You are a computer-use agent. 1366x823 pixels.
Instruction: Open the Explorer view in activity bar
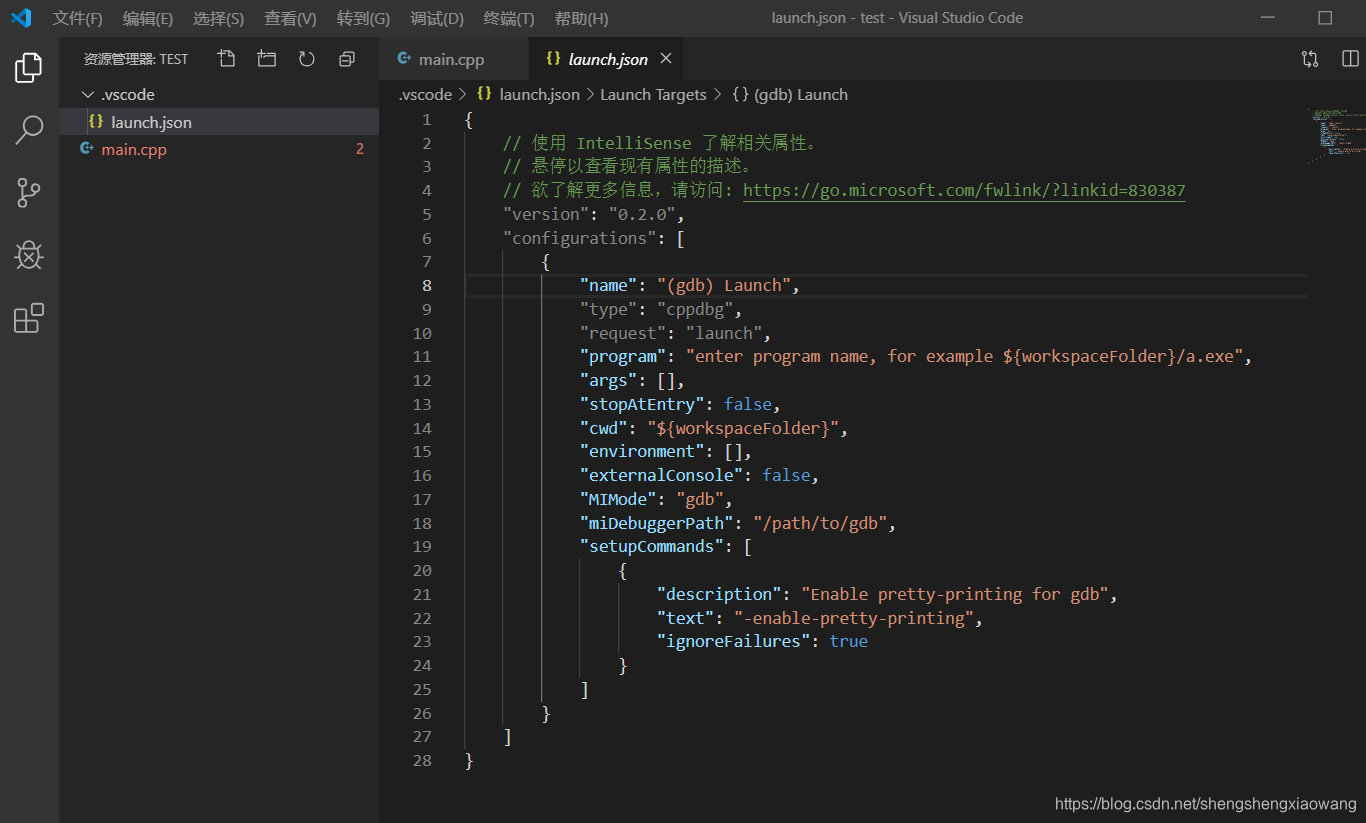point(29,68)
